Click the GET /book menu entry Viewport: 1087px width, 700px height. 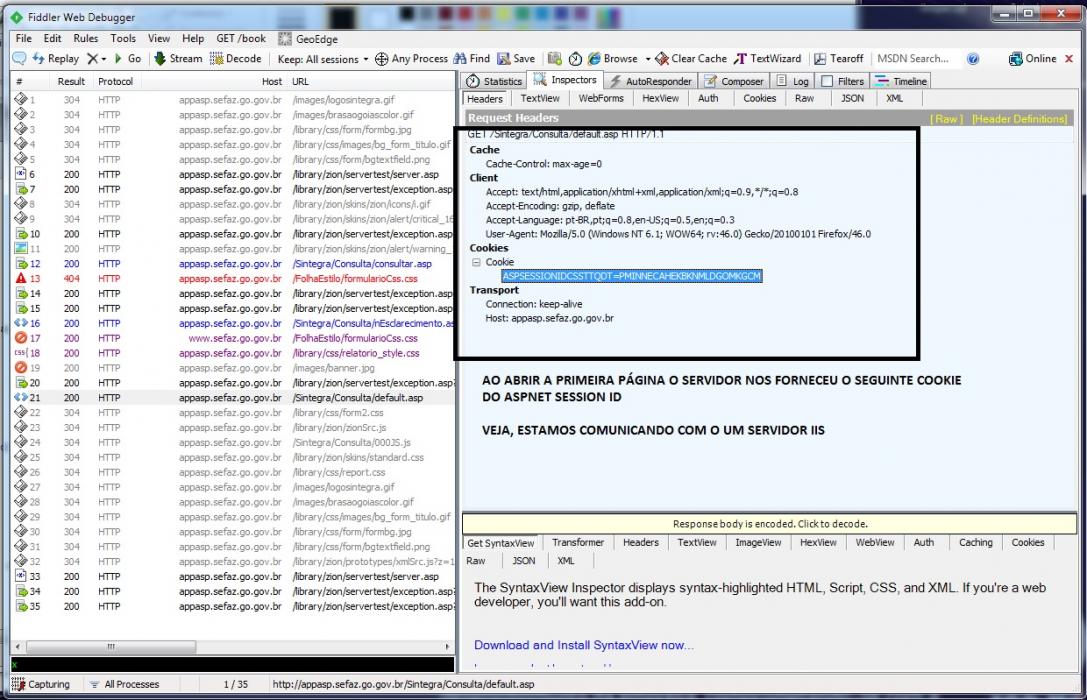(x=241, y=39)
